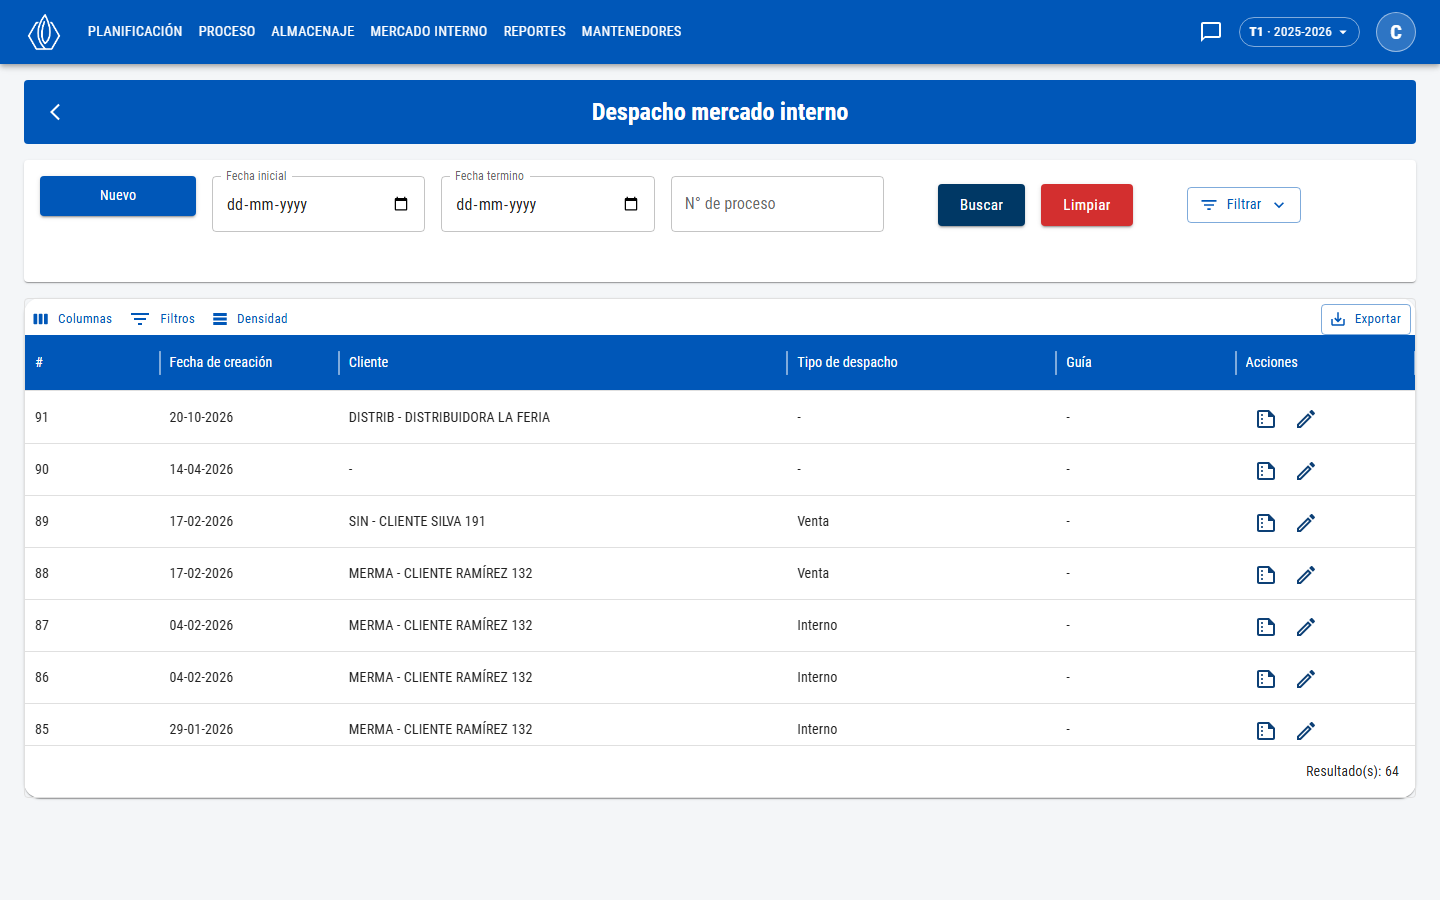1440x900 pixels.
Task: Expand the T1 · 2025-2026 season dropdown
Action: (x=1299, y=32)
